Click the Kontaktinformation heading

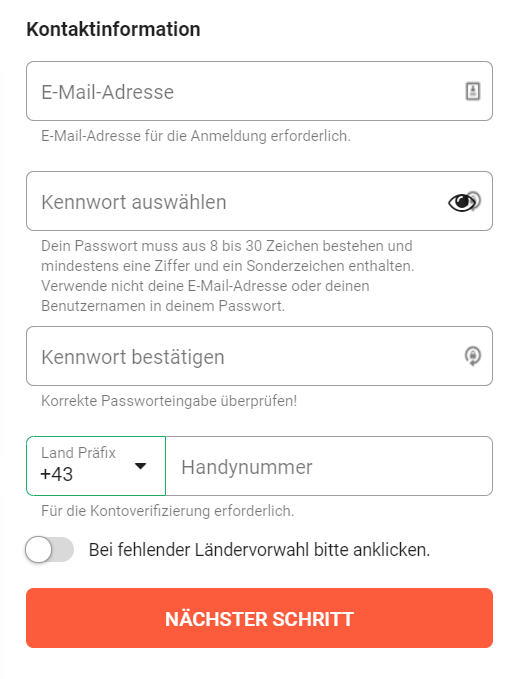pyautogui.click(x=113, y=29)
